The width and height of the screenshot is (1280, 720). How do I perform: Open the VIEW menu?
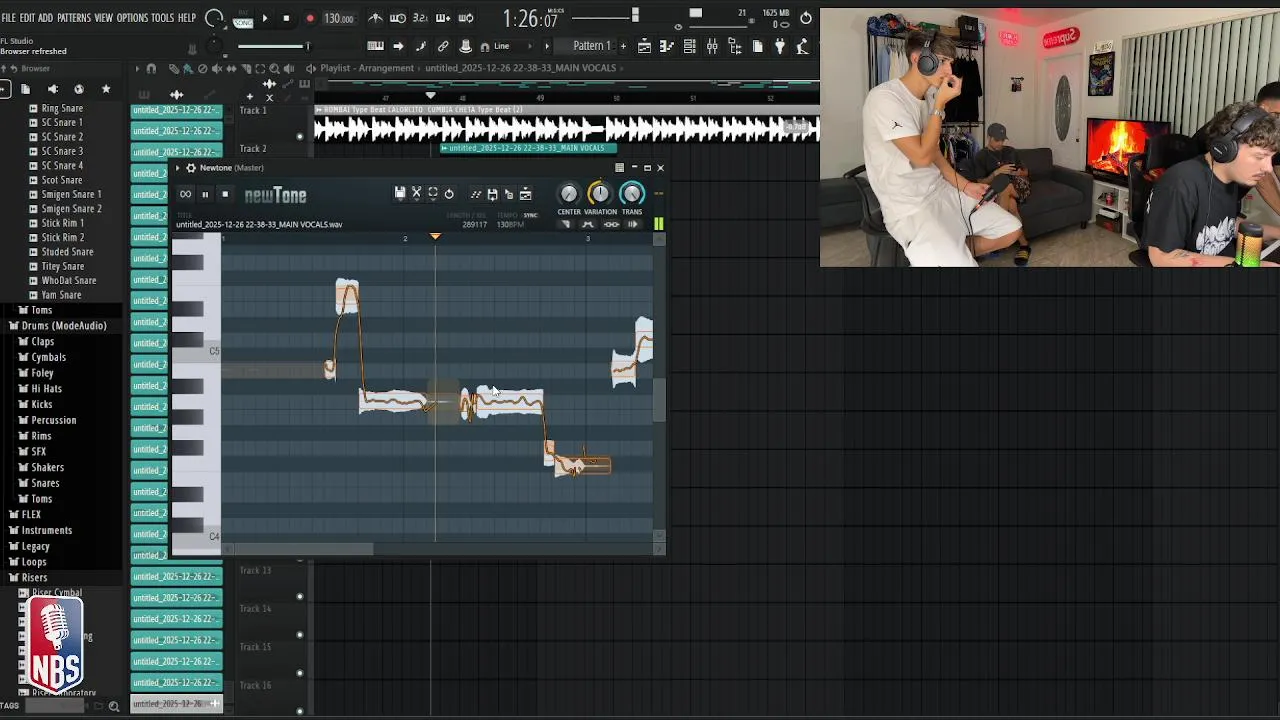tap(104, 18)
